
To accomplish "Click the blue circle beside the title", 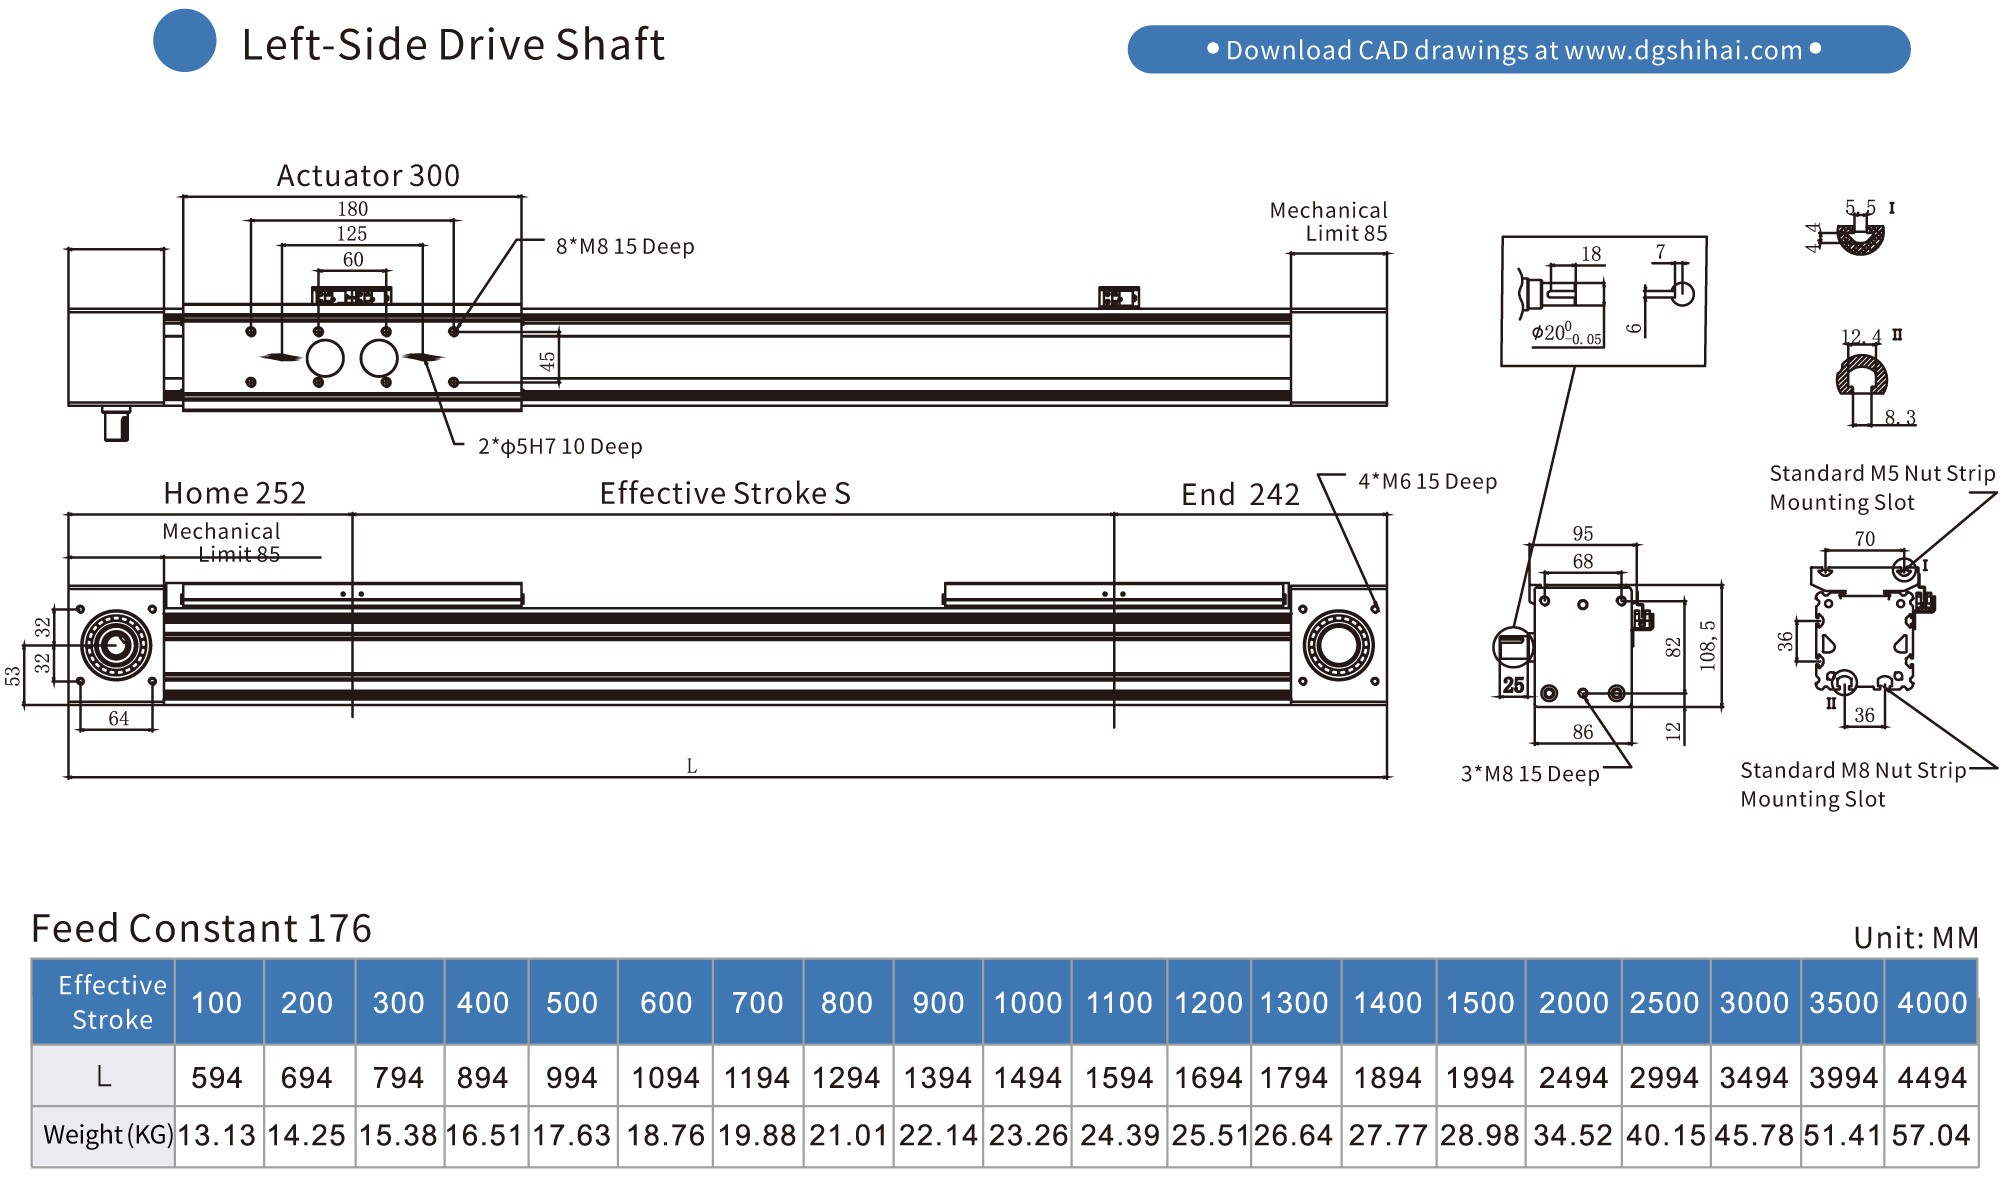I will [x=184, y=41].
